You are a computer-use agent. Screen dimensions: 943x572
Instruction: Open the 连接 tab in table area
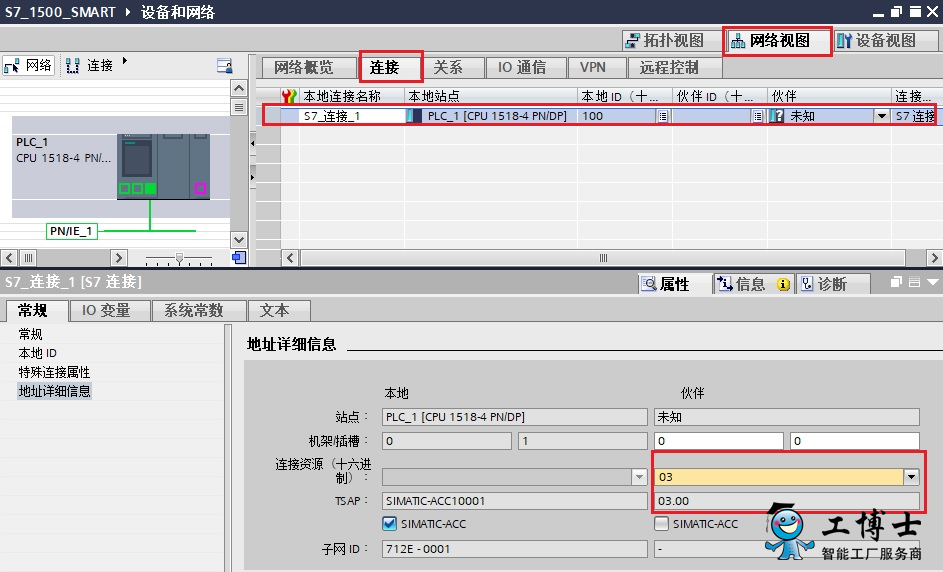click(390, 67)
